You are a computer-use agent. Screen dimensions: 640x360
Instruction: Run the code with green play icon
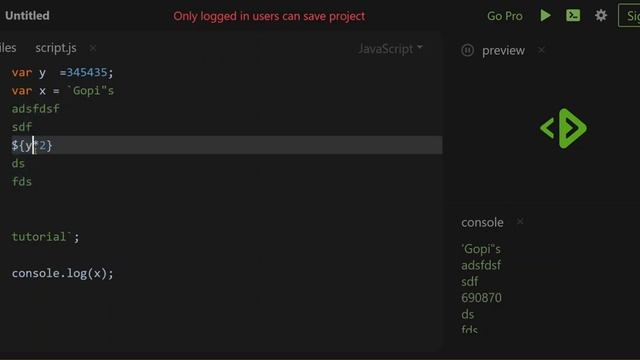click(545, 16)
